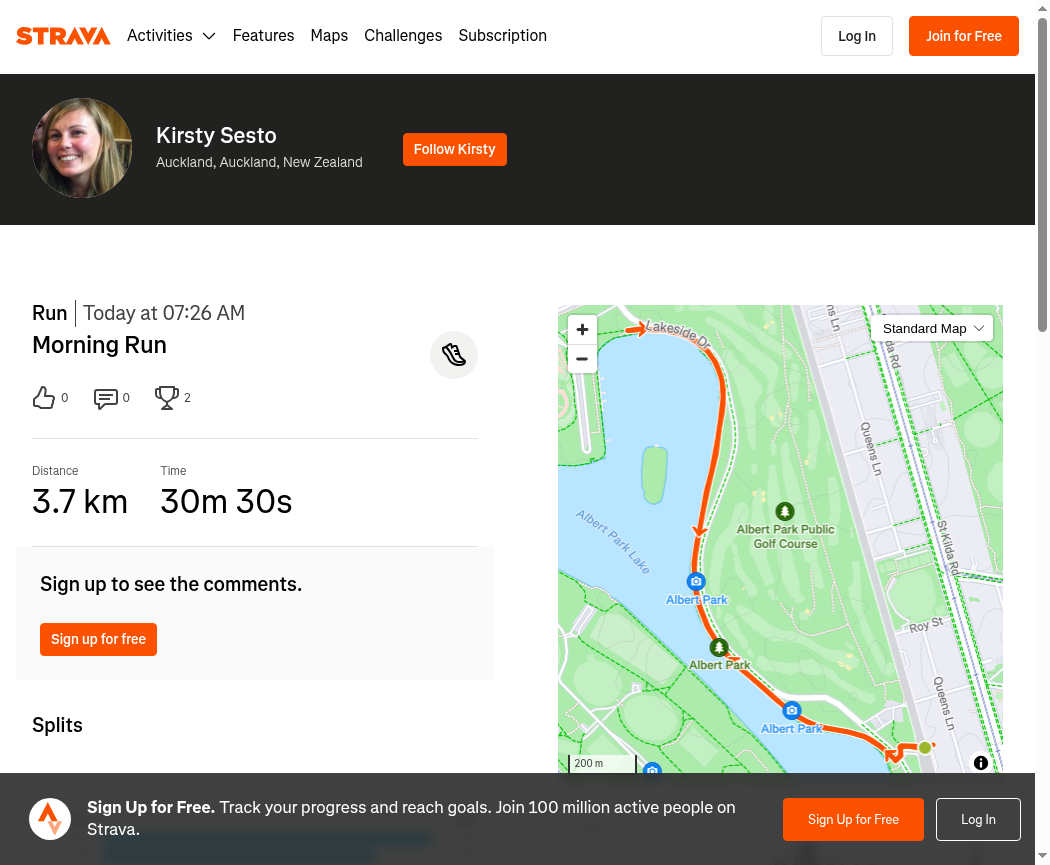Give kudos with the thumbs-up icon
Screen dimensions: 1050x865
(x=44, y=398)
